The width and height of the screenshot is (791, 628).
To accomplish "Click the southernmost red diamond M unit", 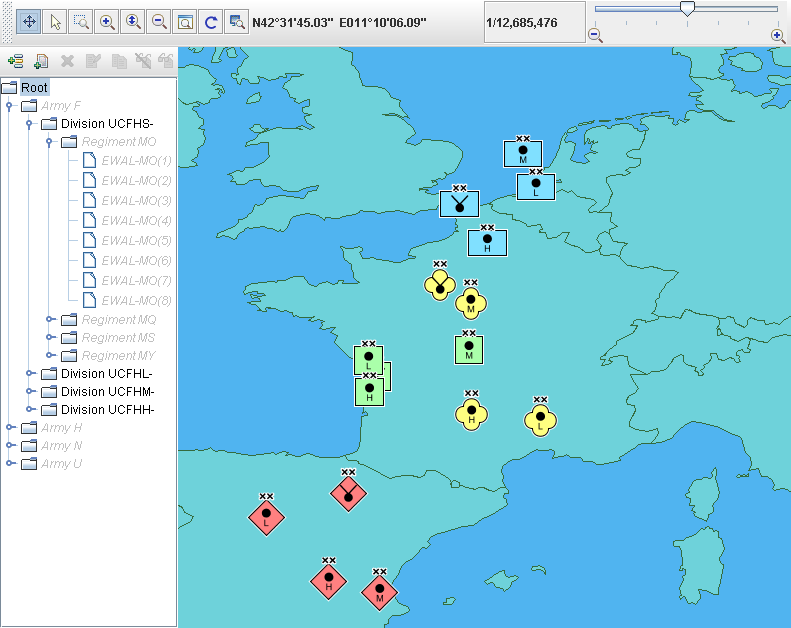I will pos(380,594).
